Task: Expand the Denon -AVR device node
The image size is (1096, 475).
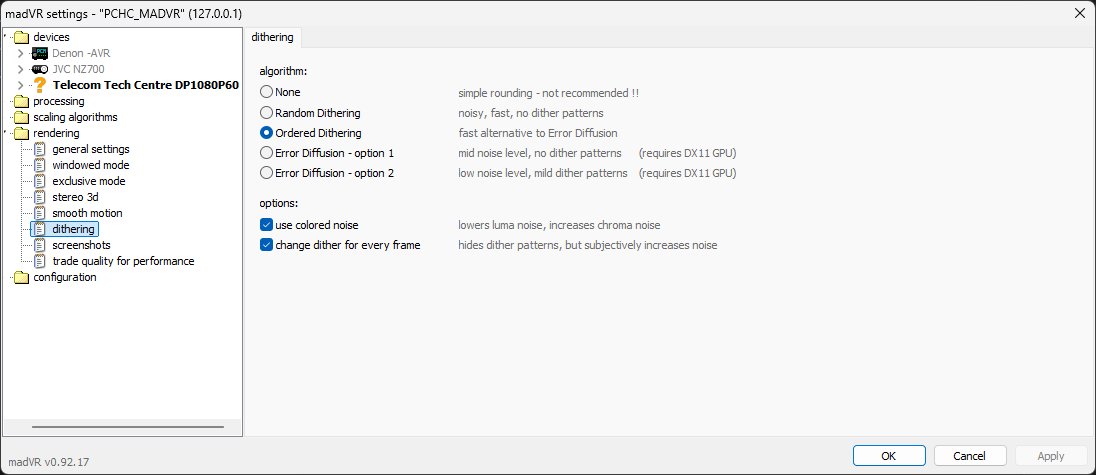Action: 20,53
